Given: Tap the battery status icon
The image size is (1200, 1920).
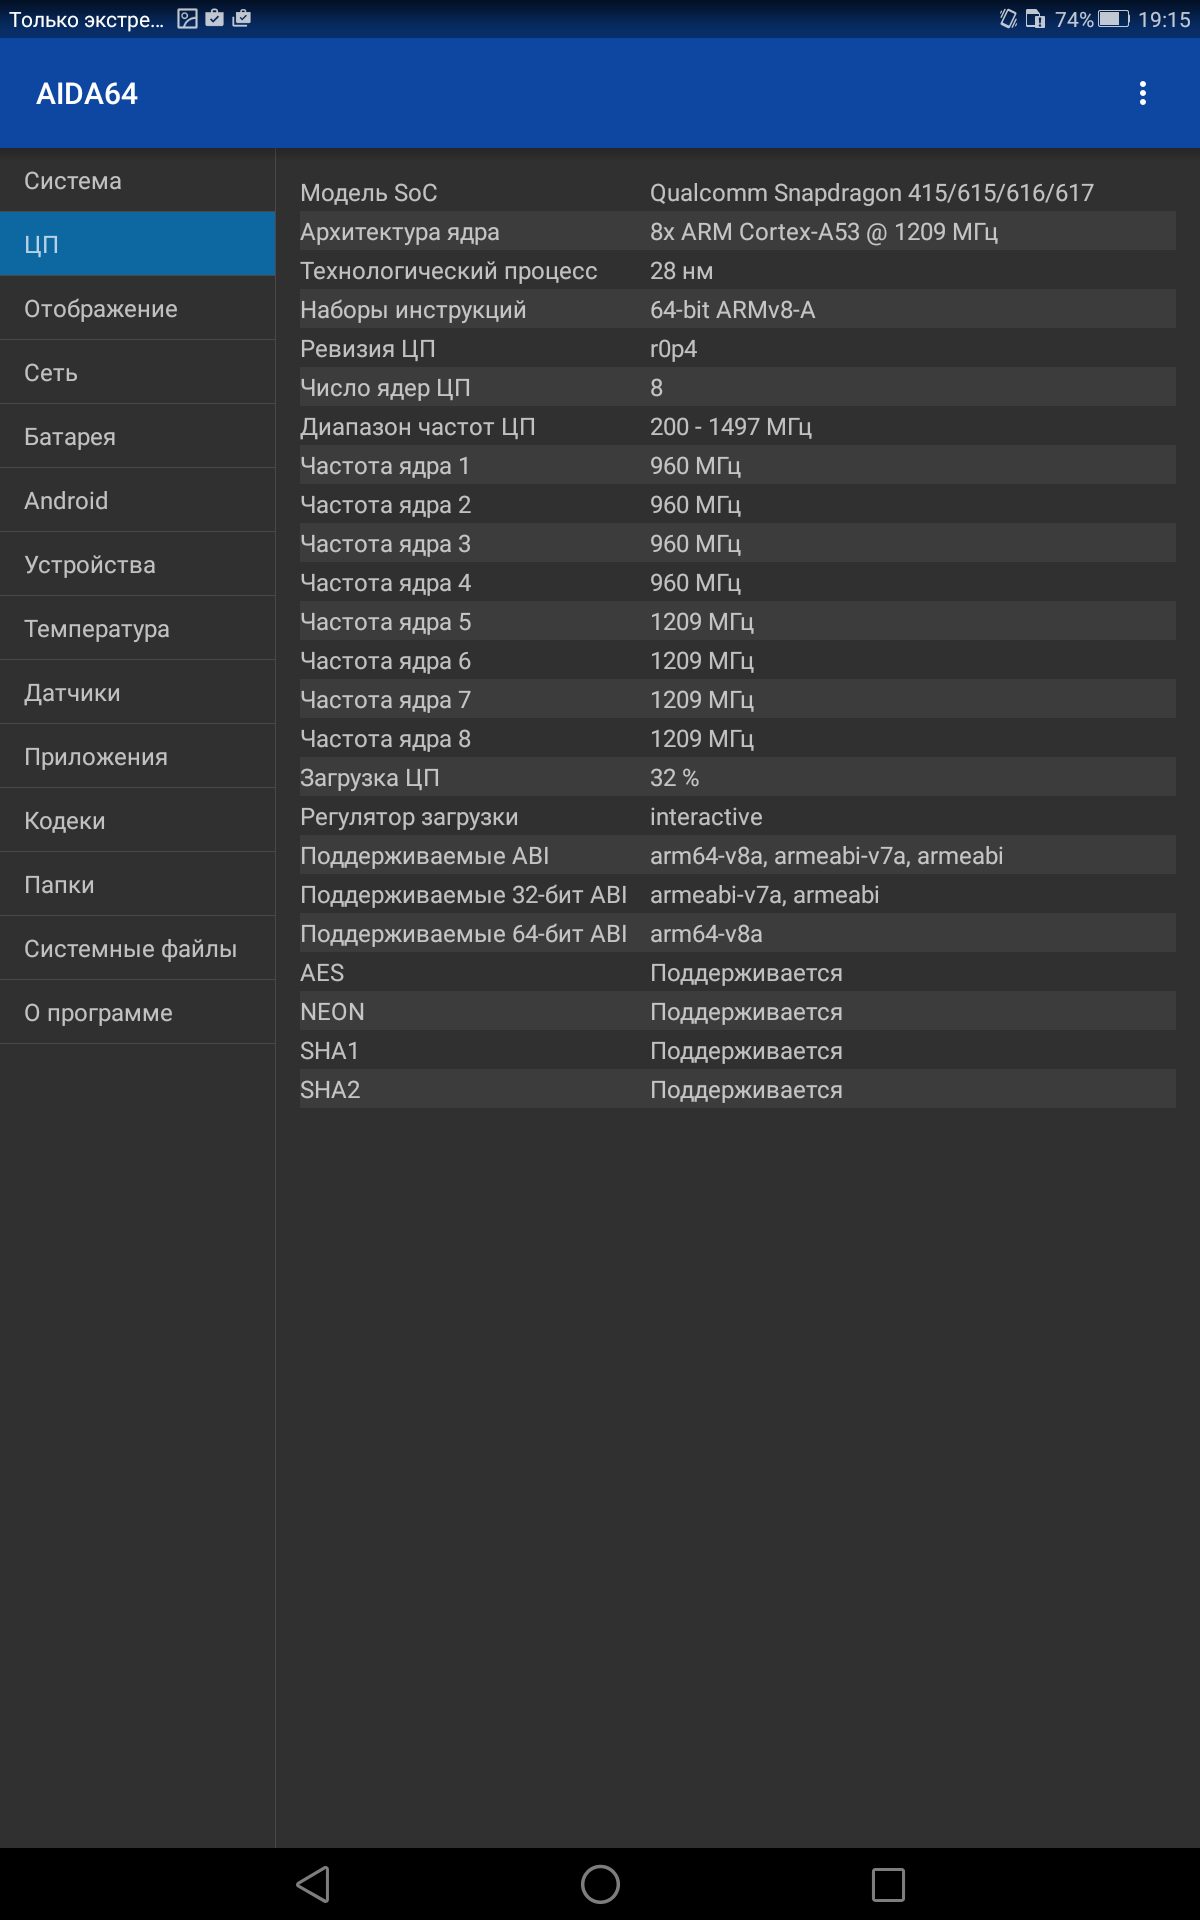Looking at the screenshot, I should pyautogui.click(x=1113, y=19).
